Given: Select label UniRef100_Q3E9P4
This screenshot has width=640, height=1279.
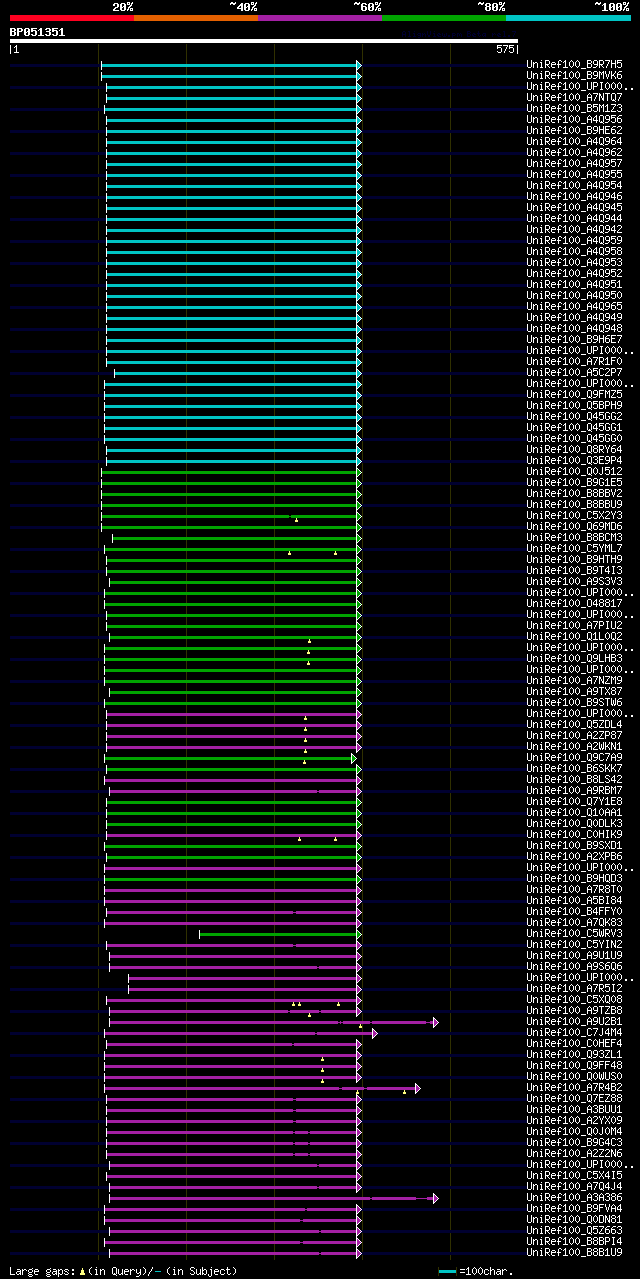Looking at the screenshot, I should [573, 461].
